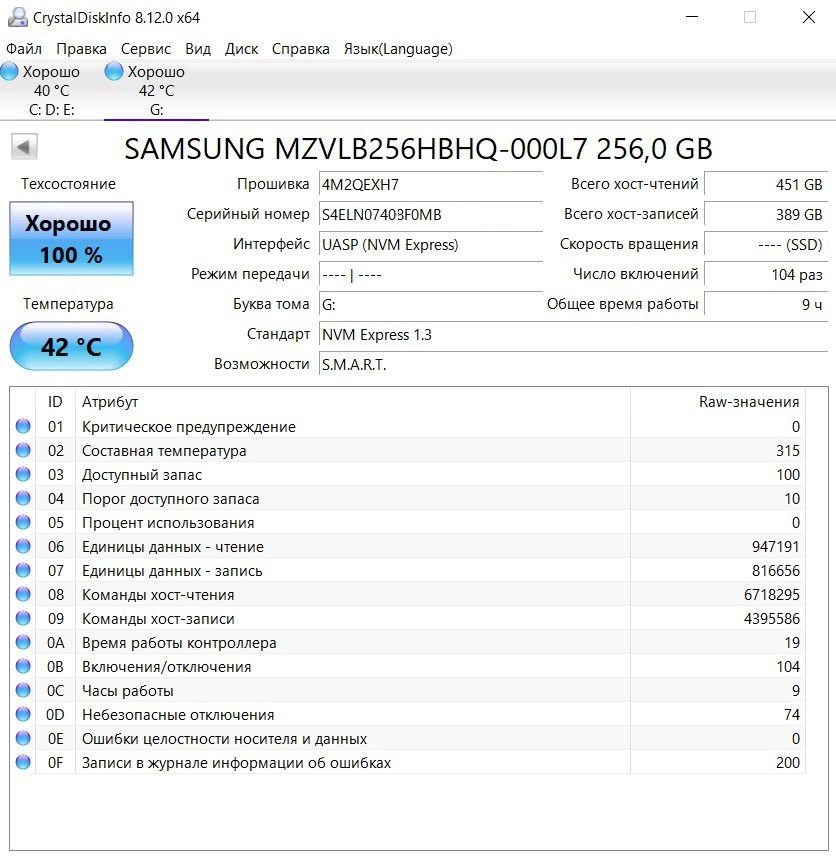
Task: Click the Атрибут column header
Action: (x=353, y=402)
